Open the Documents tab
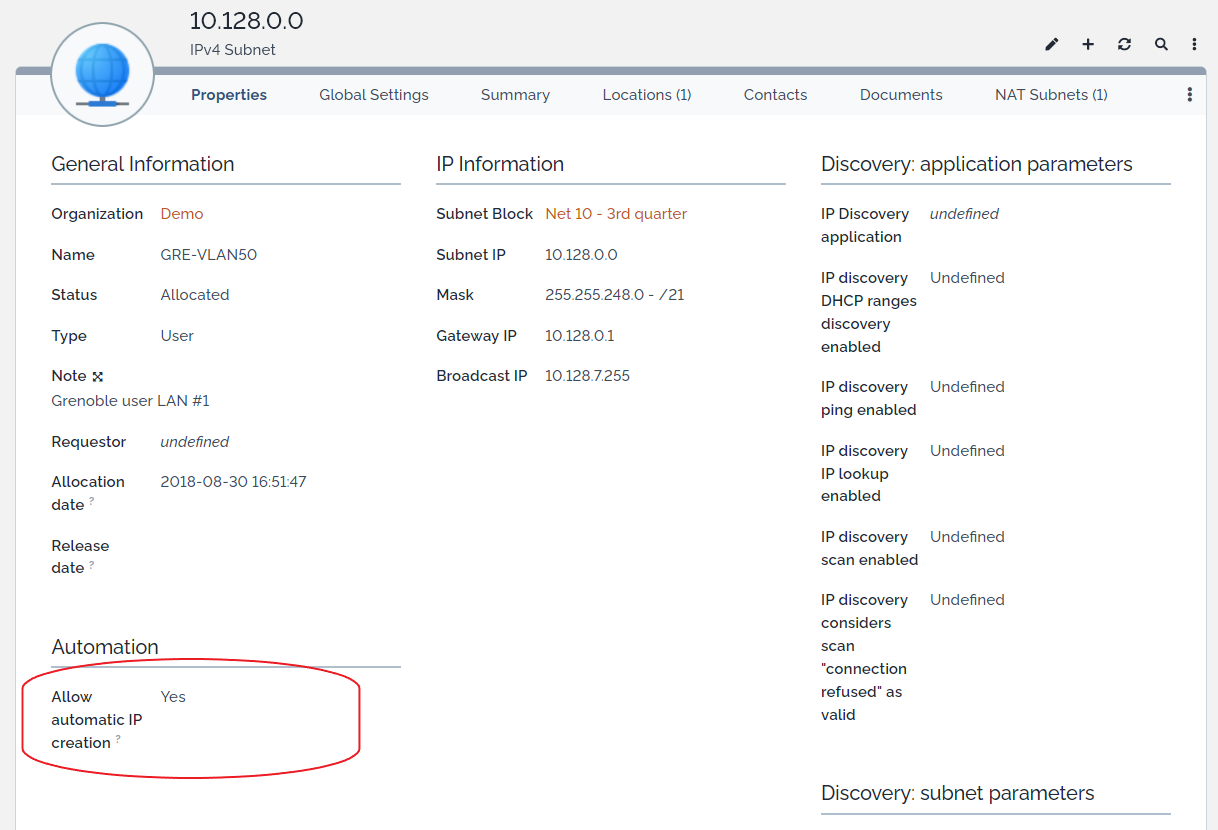Viewport: 1218px width, 830px height. point(900,95)
